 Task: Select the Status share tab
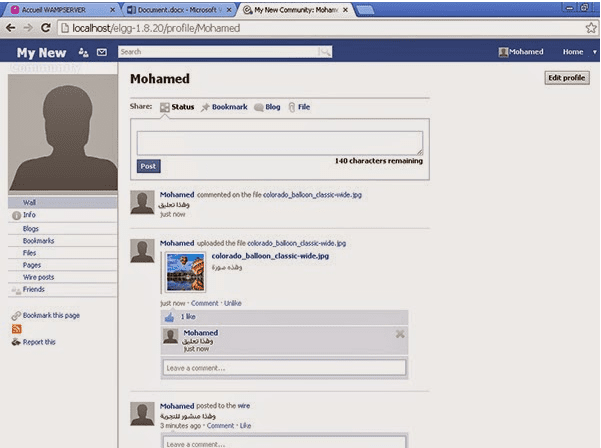pos(177,106)
